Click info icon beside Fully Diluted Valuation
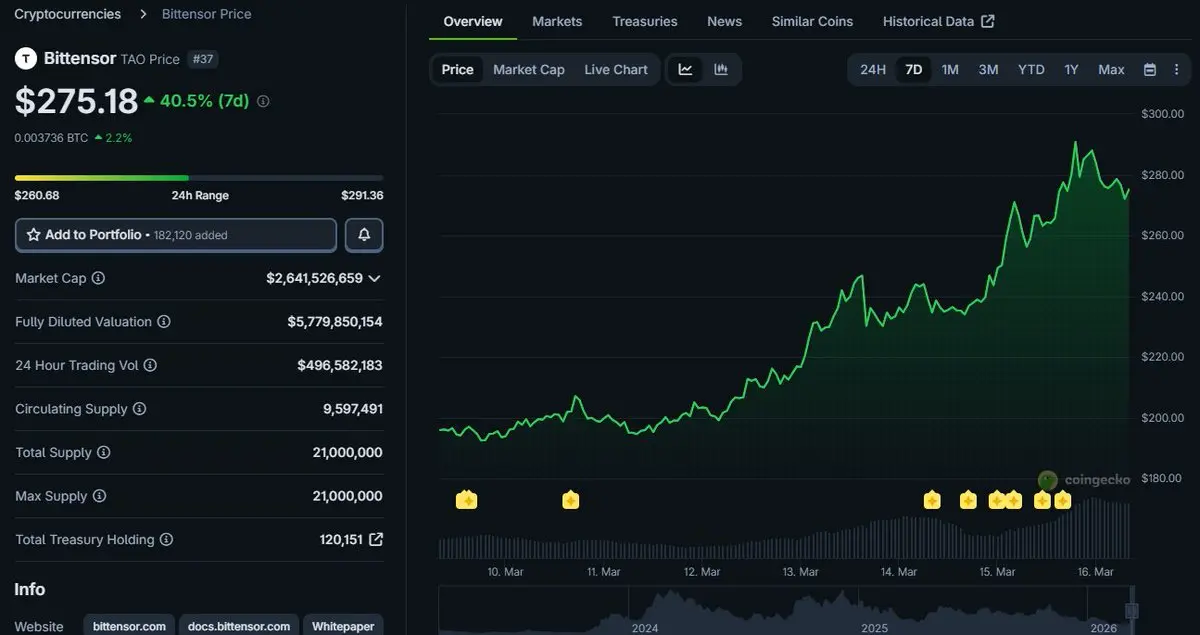Screen dimensions: 1200x635 click(x=164, y=322)
